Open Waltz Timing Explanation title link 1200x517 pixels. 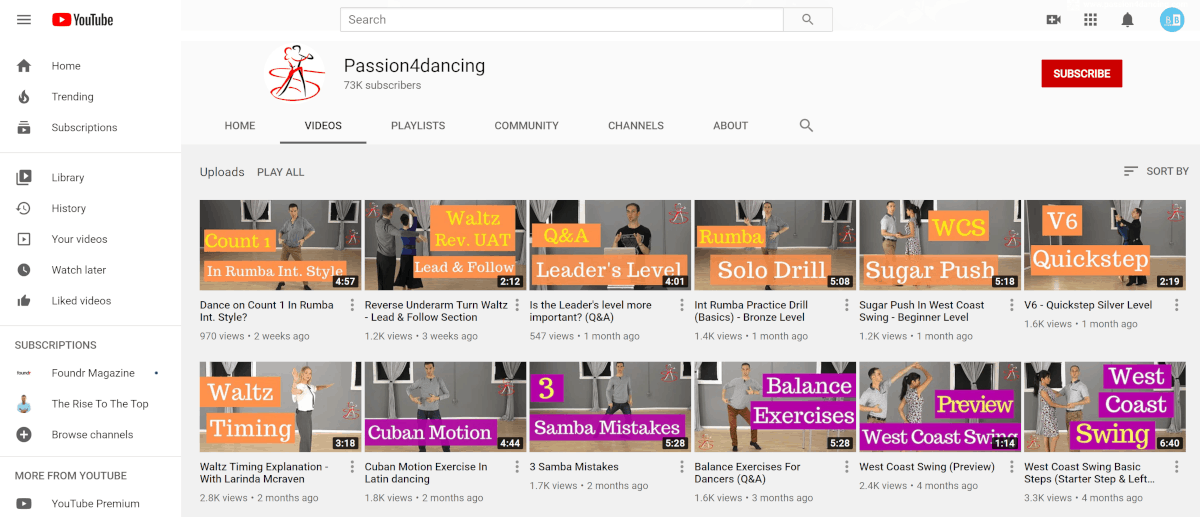click(x=264, y=473)
